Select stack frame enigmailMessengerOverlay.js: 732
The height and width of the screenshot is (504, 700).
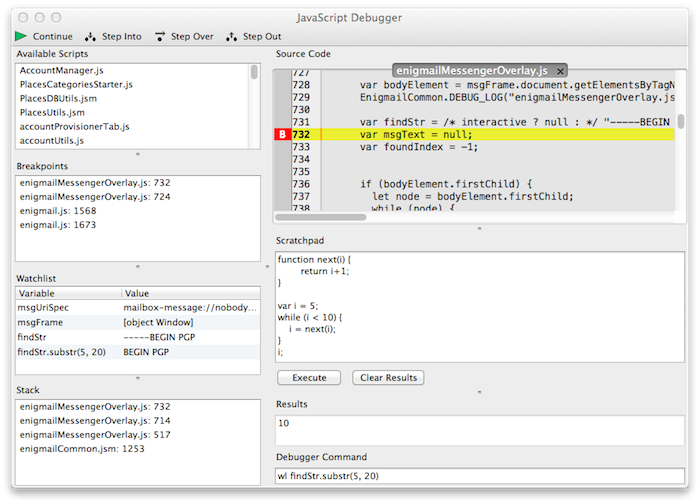coord(95,407)
